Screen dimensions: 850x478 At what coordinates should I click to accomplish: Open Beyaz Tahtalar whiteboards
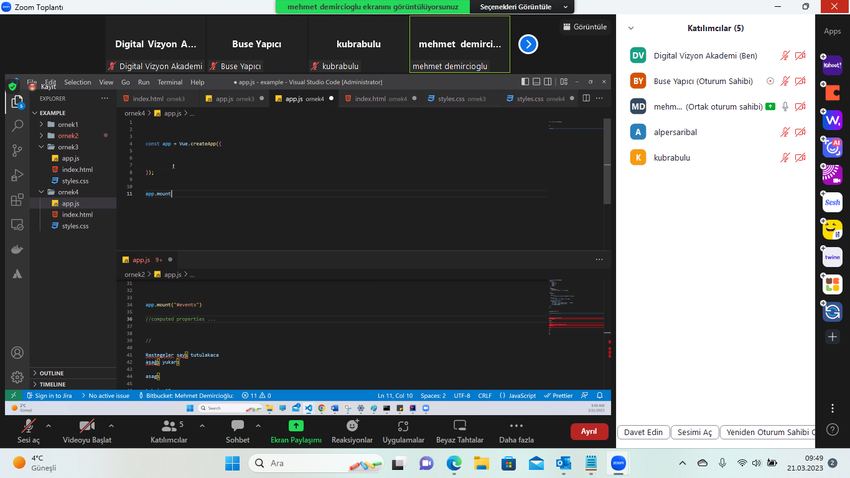(460, 431)
